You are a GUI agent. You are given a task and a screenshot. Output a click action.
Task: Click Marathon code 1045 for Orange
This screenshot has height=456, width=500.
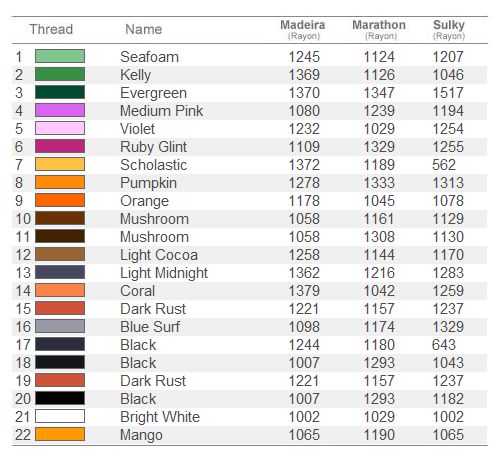click(379, 201)
